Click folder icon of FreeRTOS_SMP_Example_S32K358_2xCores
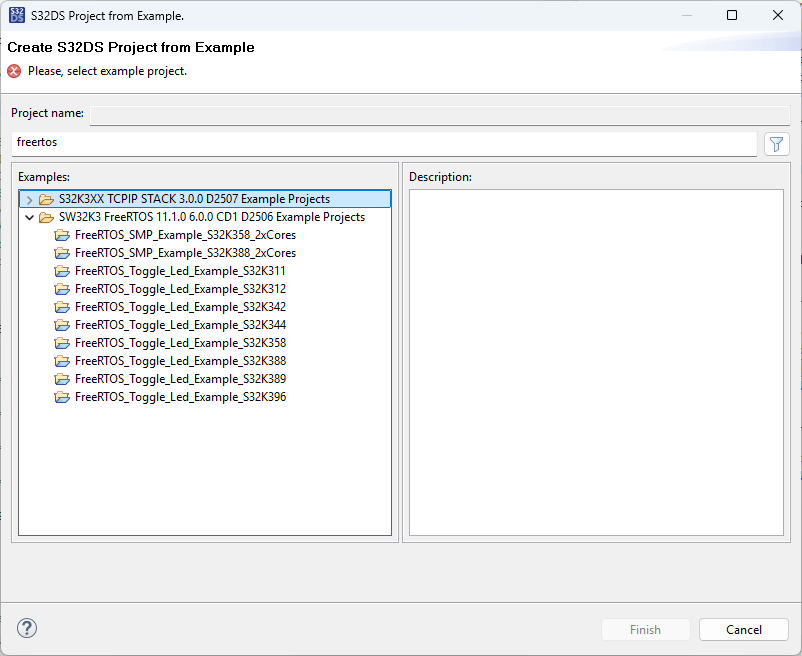Screen dimensions: 802x656 tap(62, 235)
